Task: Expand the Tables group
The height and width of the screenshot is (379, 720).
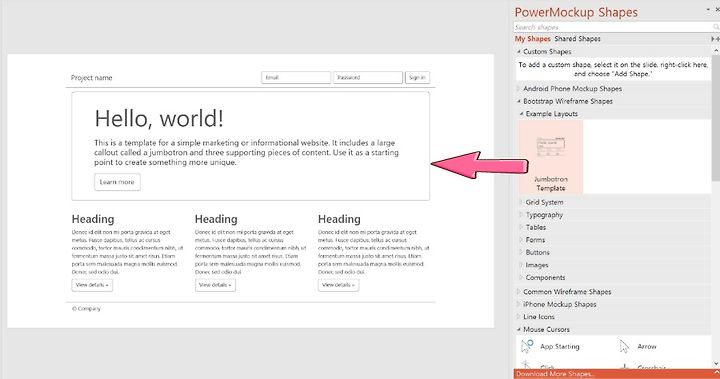Action: pos(522,227)
